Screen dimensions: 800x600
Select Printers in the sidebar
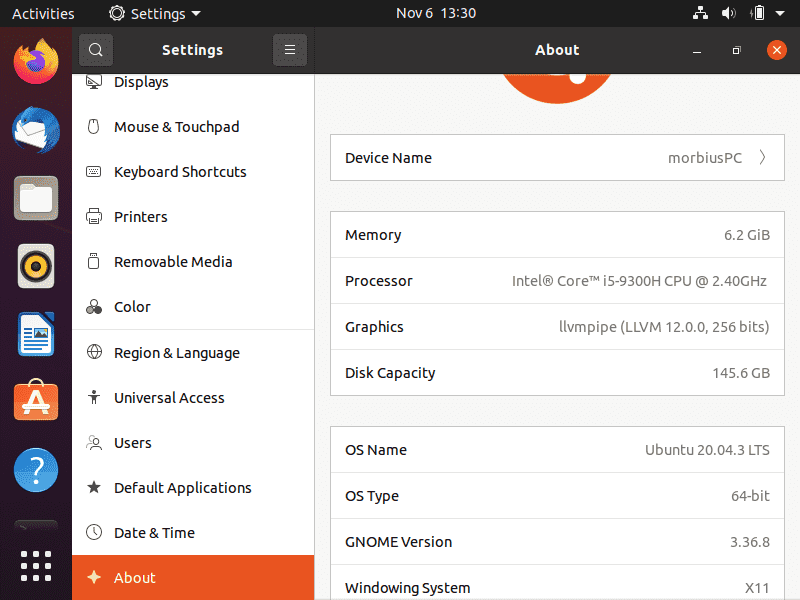click(x=193, y=216)
